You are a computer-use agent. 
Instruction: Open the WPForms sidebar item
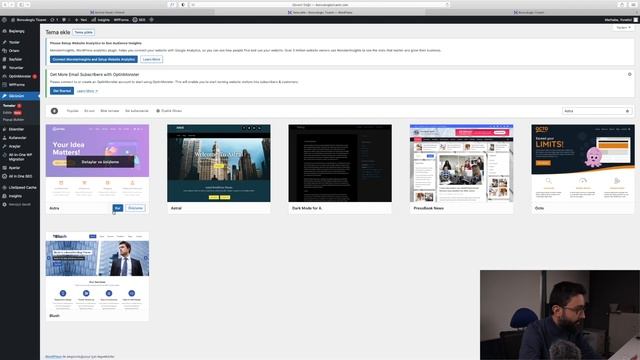(16, 85)
